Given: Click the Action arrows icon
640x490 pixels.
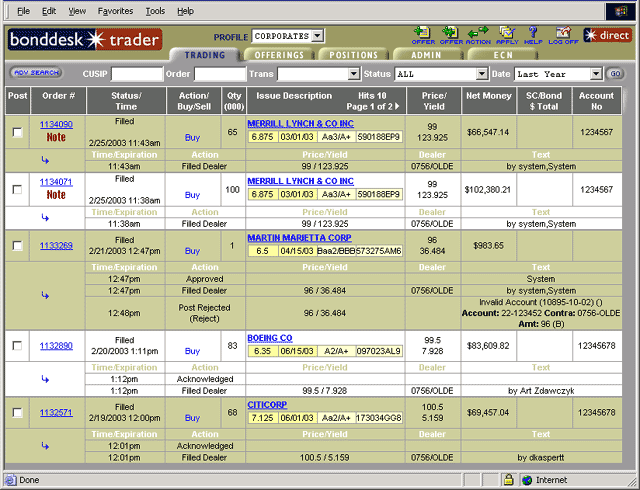Looking at the screenshot, I should [478, 35].
